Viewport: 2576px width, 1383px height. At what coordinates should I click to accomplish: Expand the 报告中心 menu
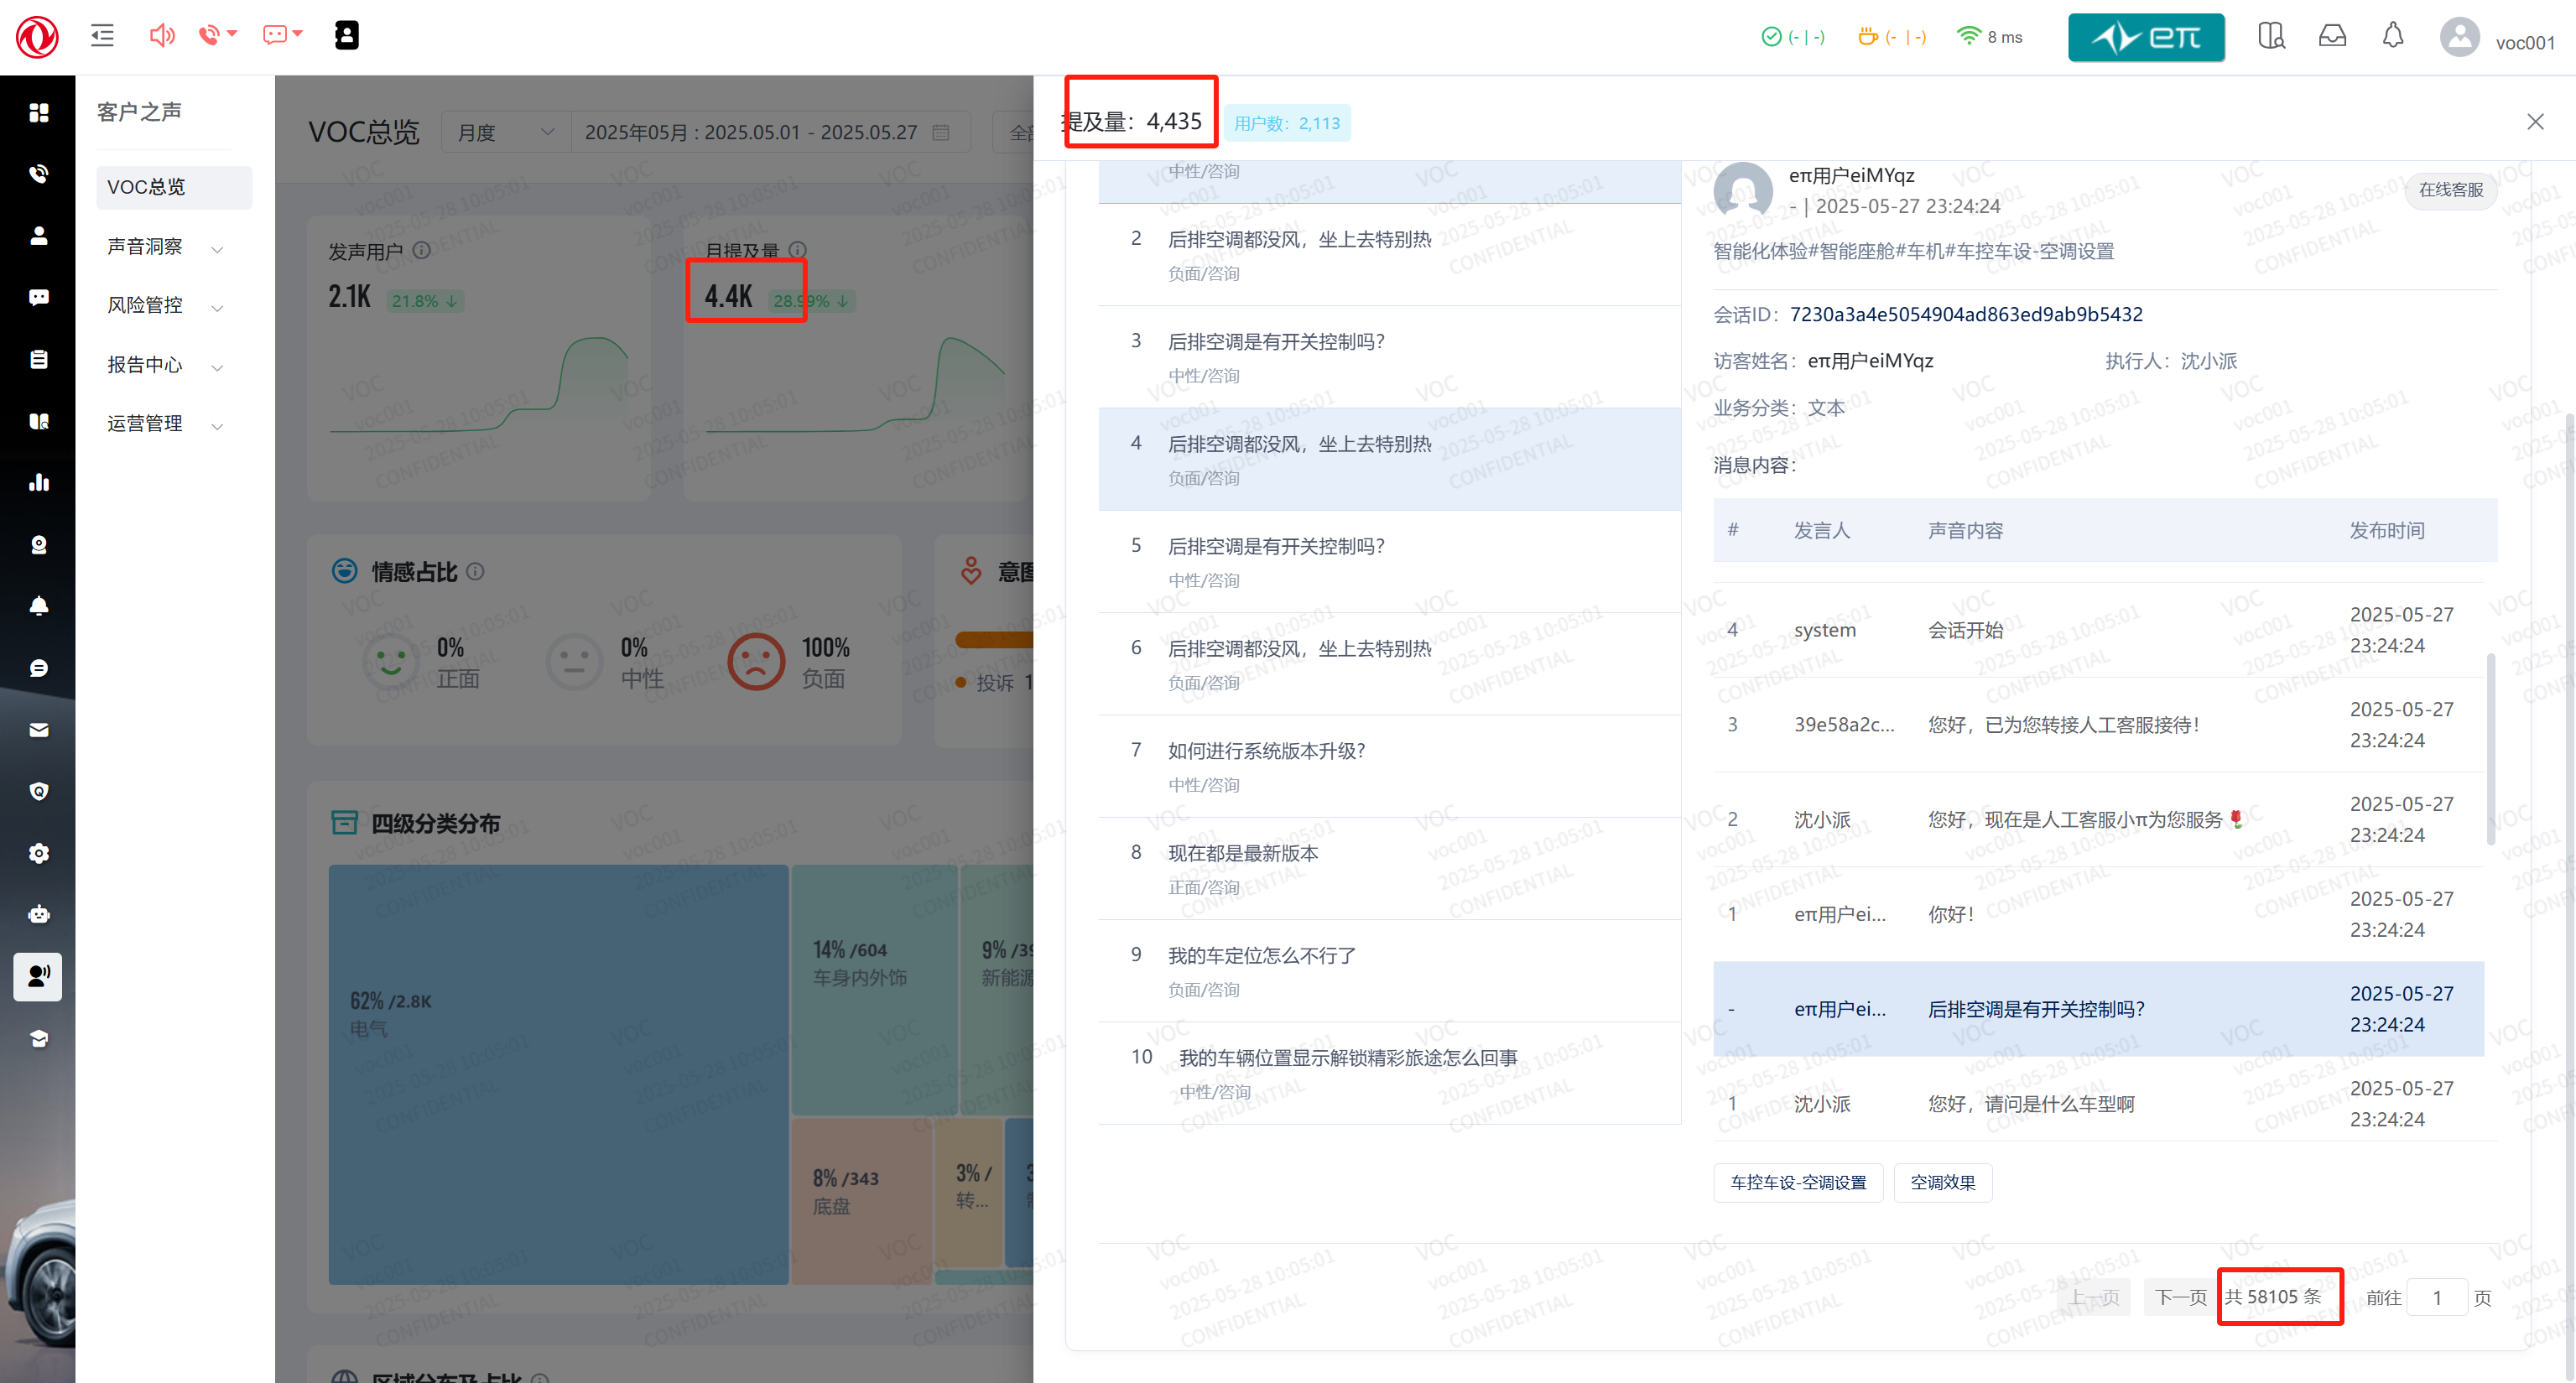[166, 365]
